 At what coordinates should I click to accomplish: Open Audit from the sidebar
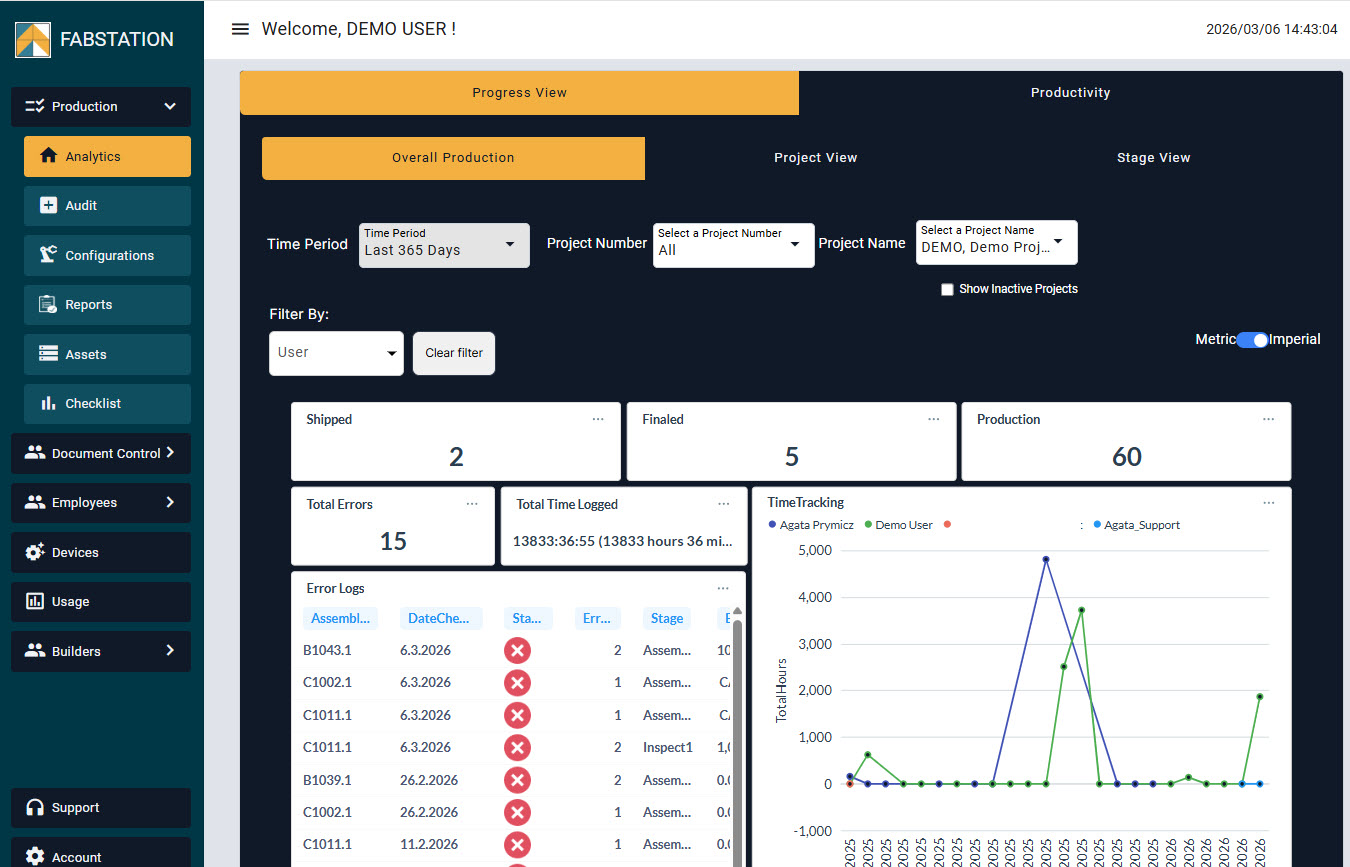[107, 206]
